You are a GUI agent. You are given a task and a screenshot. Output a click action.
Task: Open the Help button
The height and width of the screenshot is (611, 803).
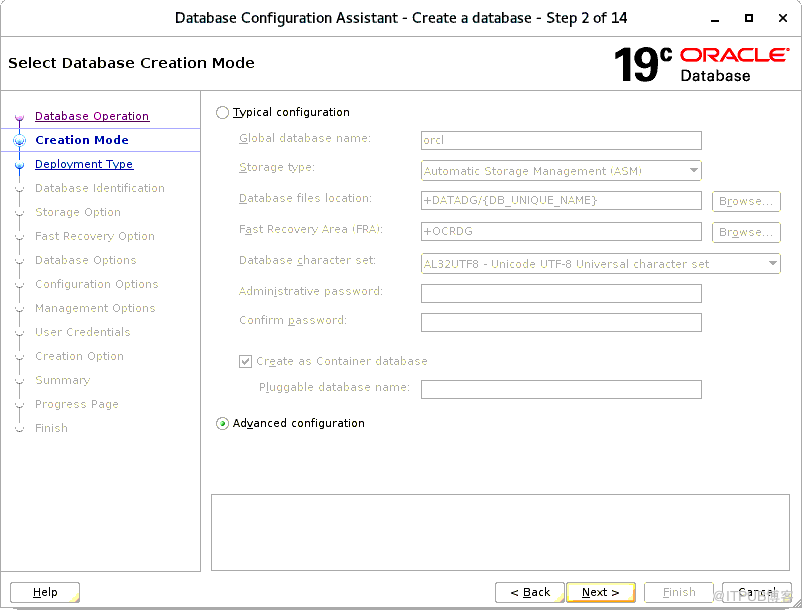click(x=45, y=593)
